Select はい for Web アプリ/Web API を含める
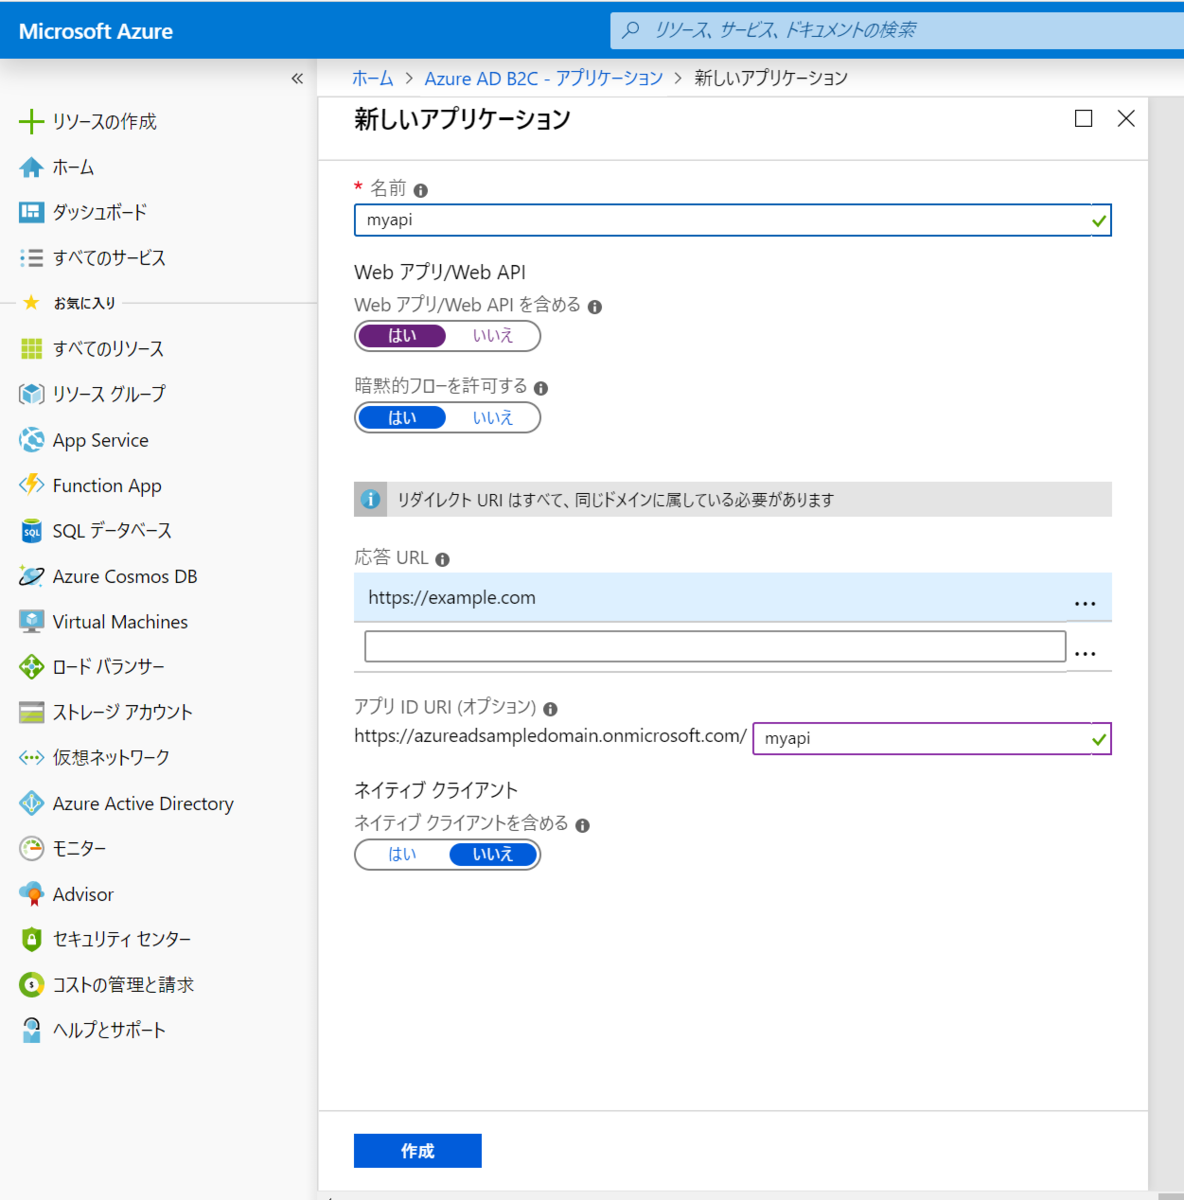Viewport: 1184px width, 1200px height. click(x=402, y=336)
